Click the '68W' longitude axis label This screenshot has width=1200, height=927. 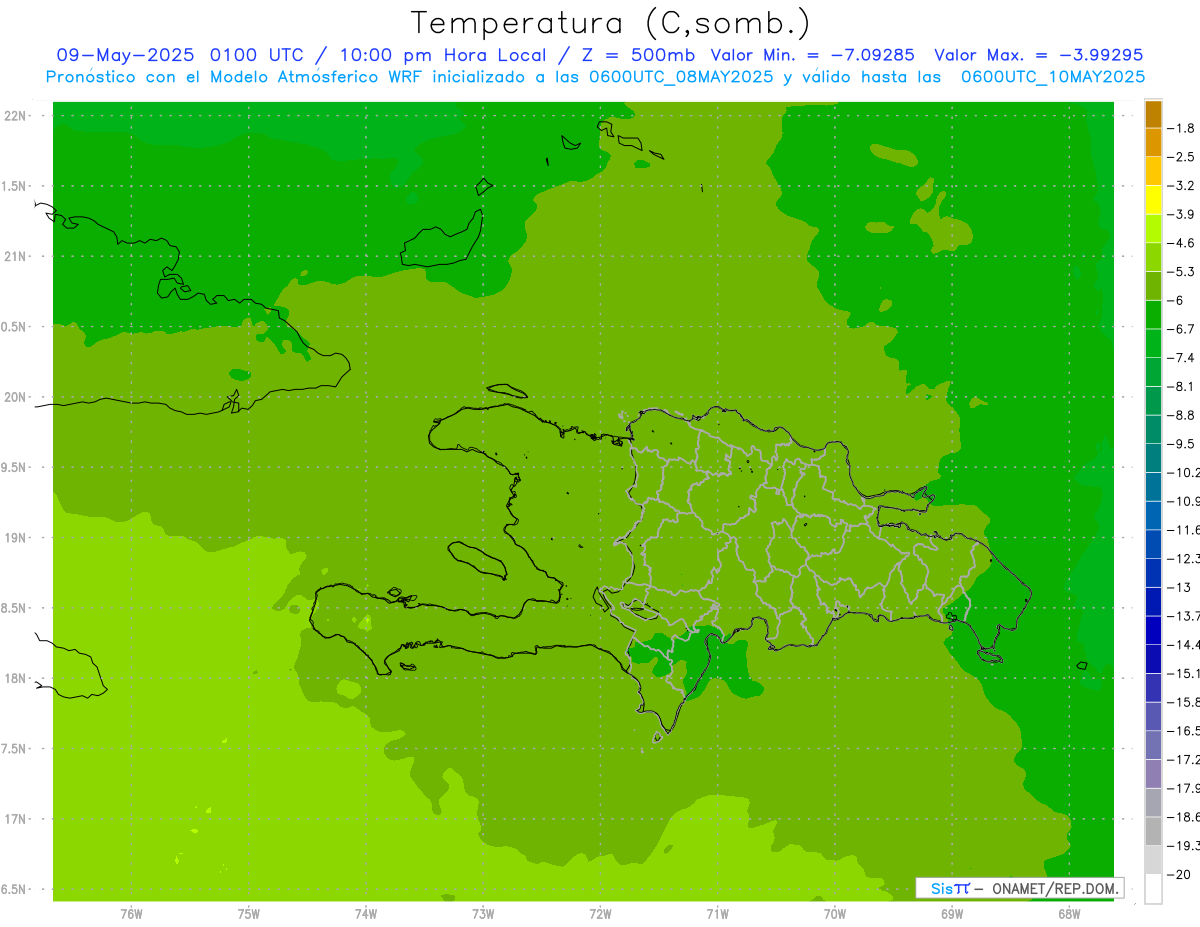[1069, 914]
